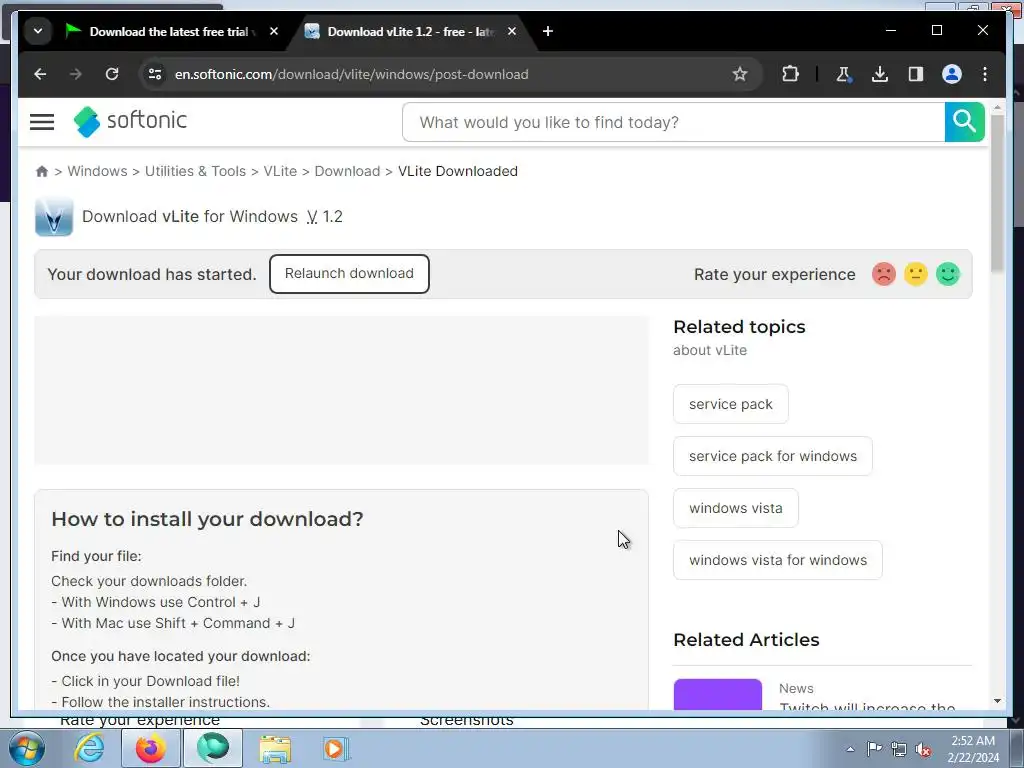Click the browser forward arrow
This screenshot has height=768, width=1024.
coord(76,74)
